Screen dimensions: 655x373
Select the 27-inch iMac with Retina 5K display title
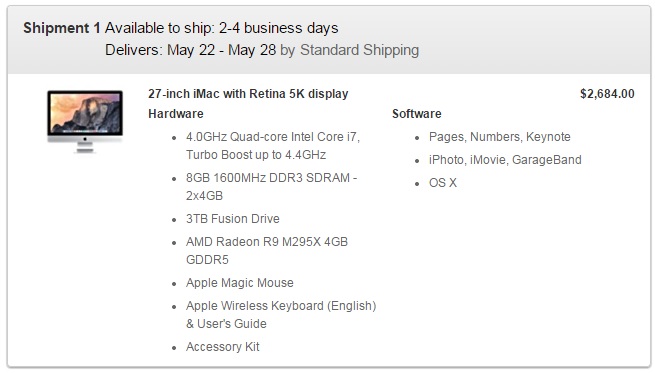tap(248, 94)
